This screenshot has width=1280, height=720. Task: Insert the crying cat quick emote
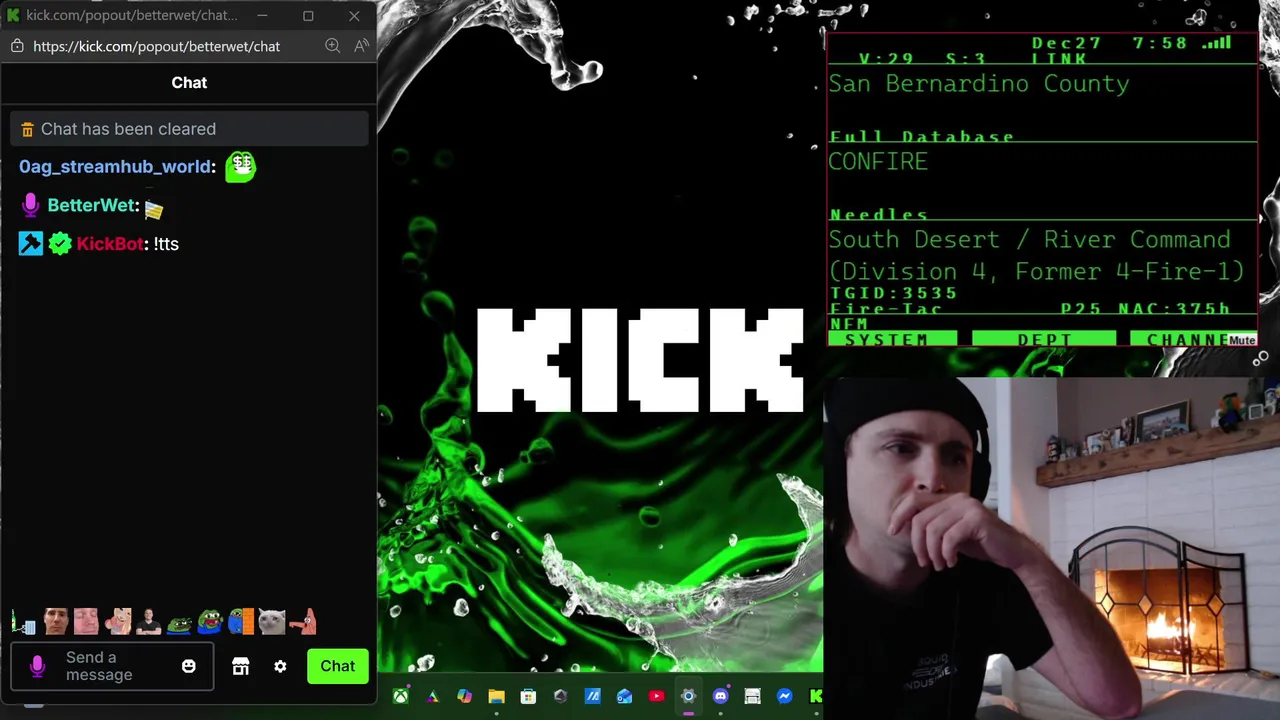[272, 622]
